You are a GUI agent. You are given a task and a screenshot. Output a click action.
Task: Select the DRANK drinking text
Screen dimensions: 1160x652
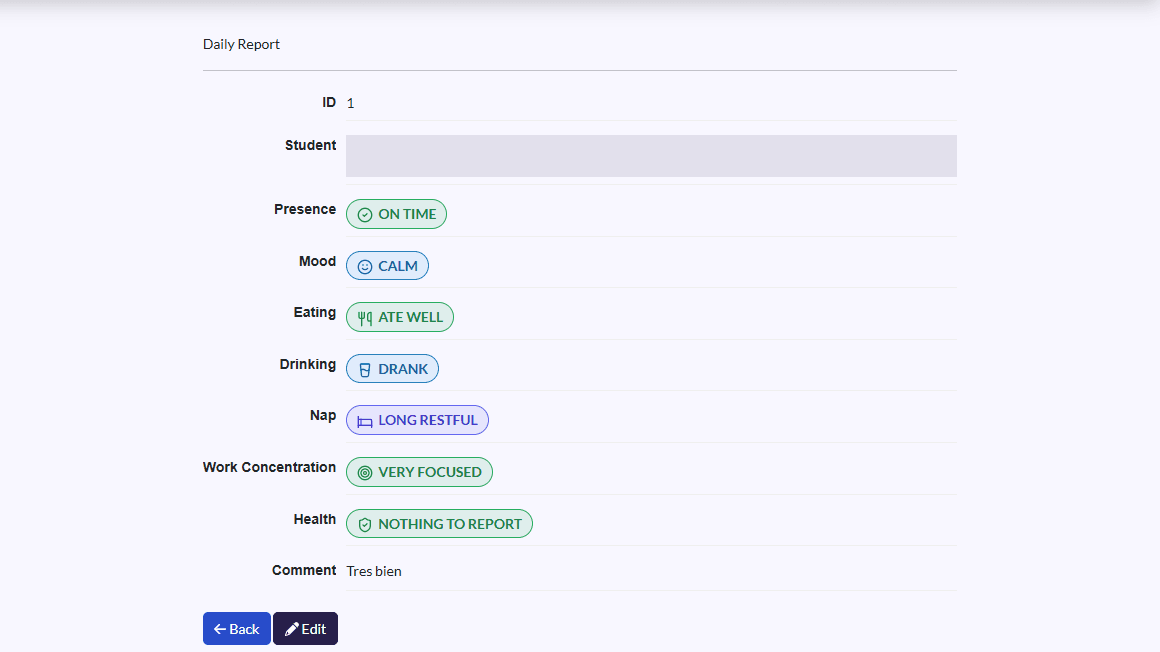403,369
